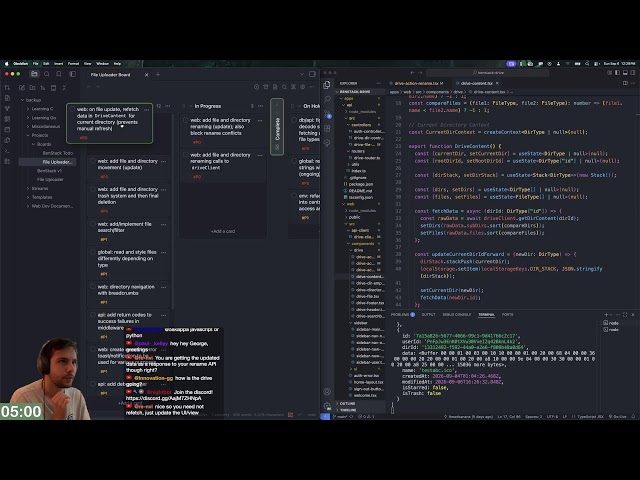
Task: Open kanban board settings gear icon
Action: pyautogui.click(x=302, y=87)
